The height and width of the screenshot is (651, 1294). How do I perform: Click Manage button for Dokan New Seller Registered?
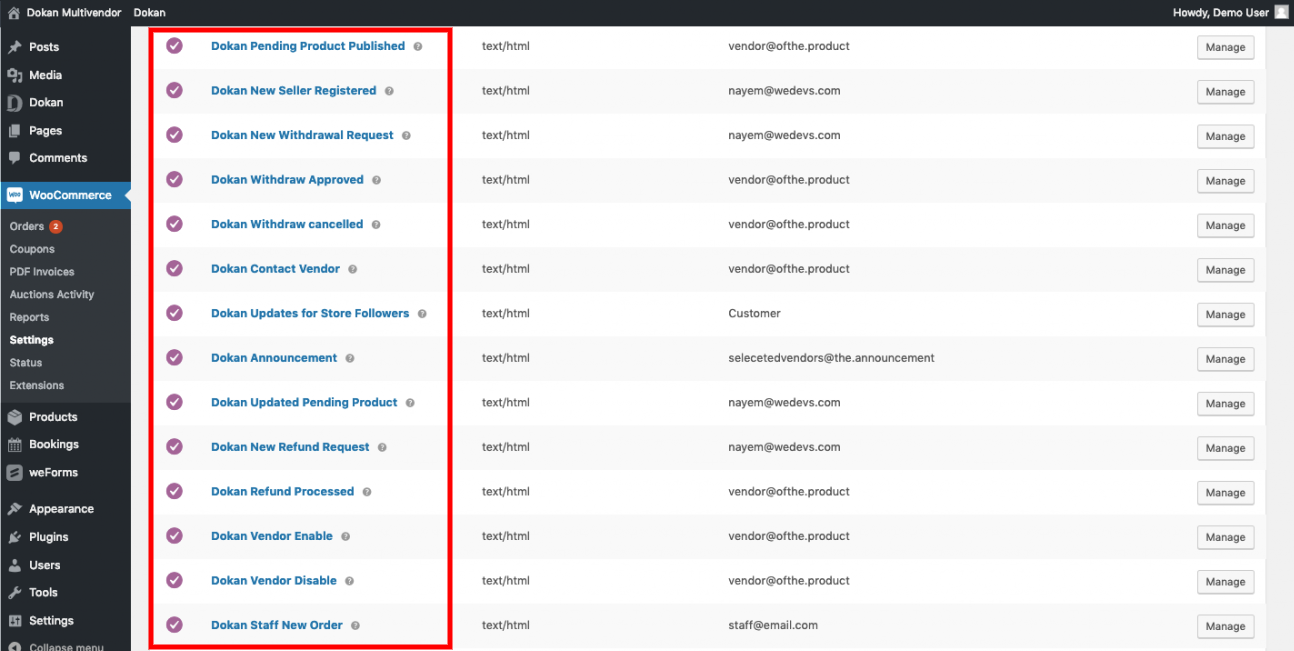[x=1225, y=92]
